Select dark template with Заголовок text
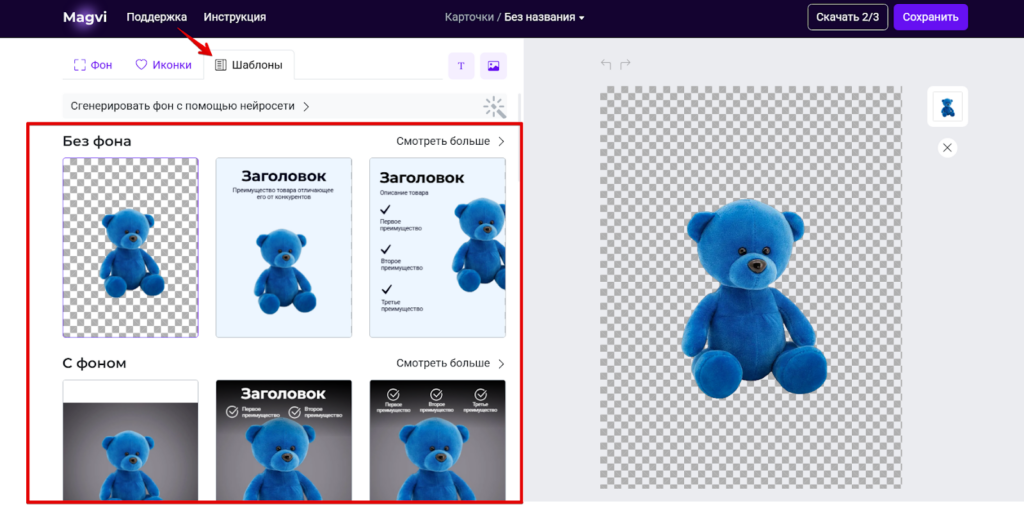1024x506 pixels. pyautogui.click(x=283, y=440)
